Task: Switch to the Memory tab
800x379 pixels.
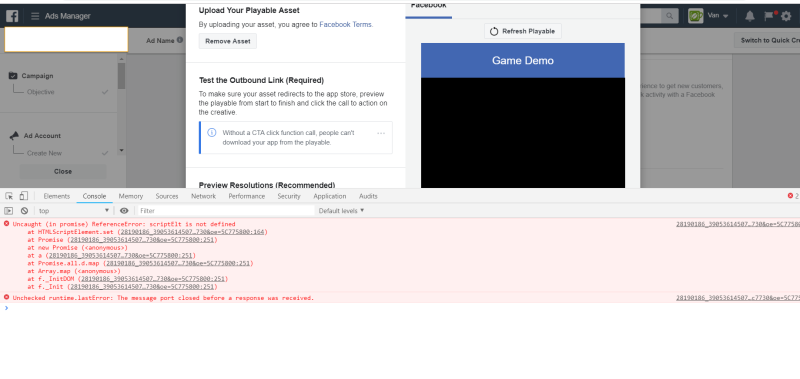Action: [x=131, y=196]
